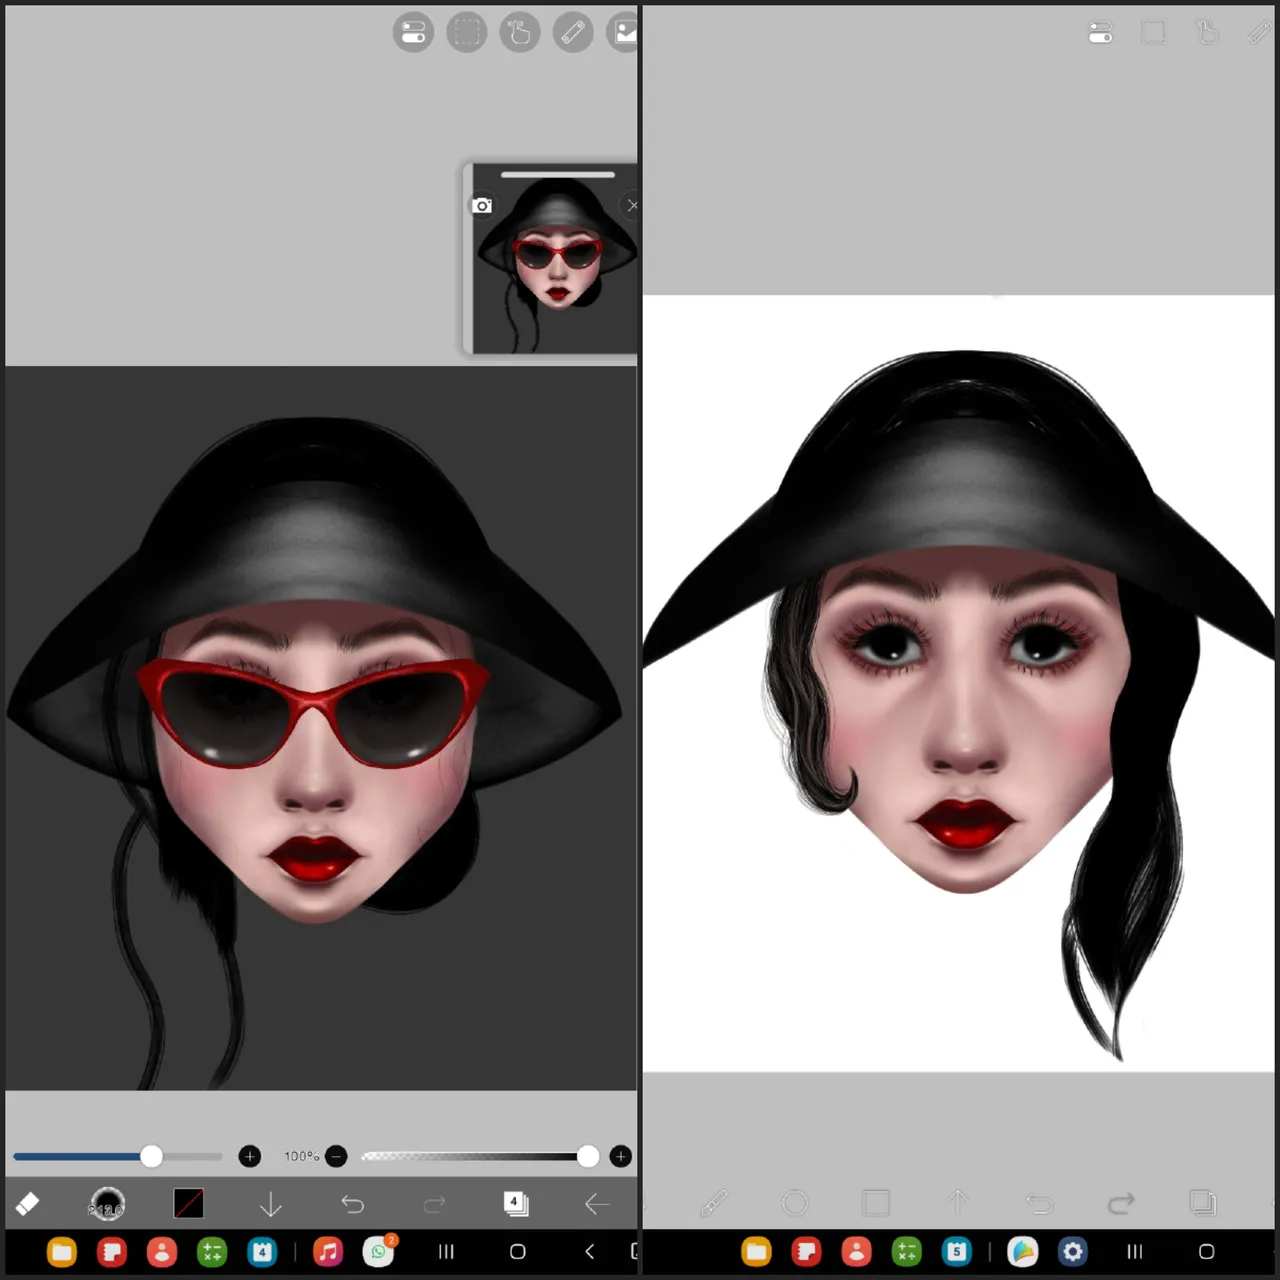Viewport: 1280px width, 1280px height.
Task: Tap the up arrow in right toolbar
Action: 958,1202
